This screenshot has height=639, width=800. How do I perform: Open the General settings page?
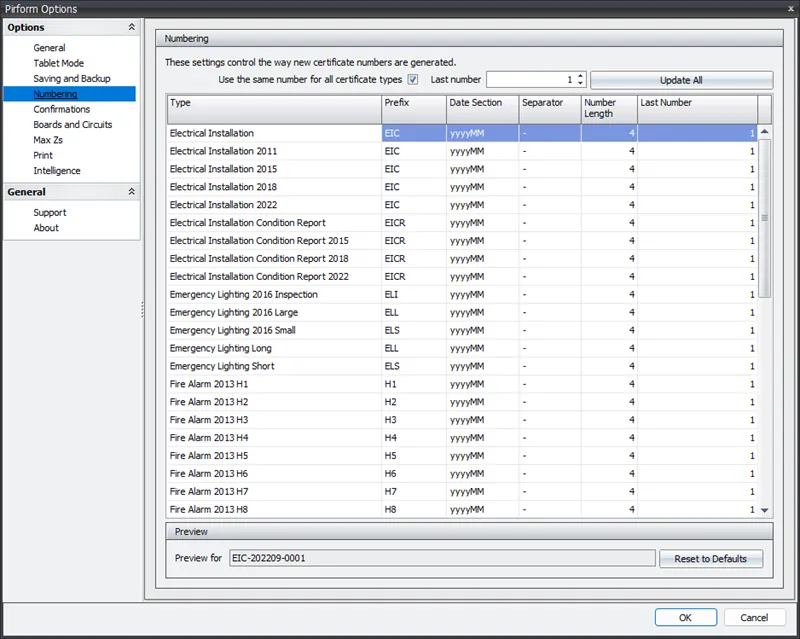[x=49, y=47]
